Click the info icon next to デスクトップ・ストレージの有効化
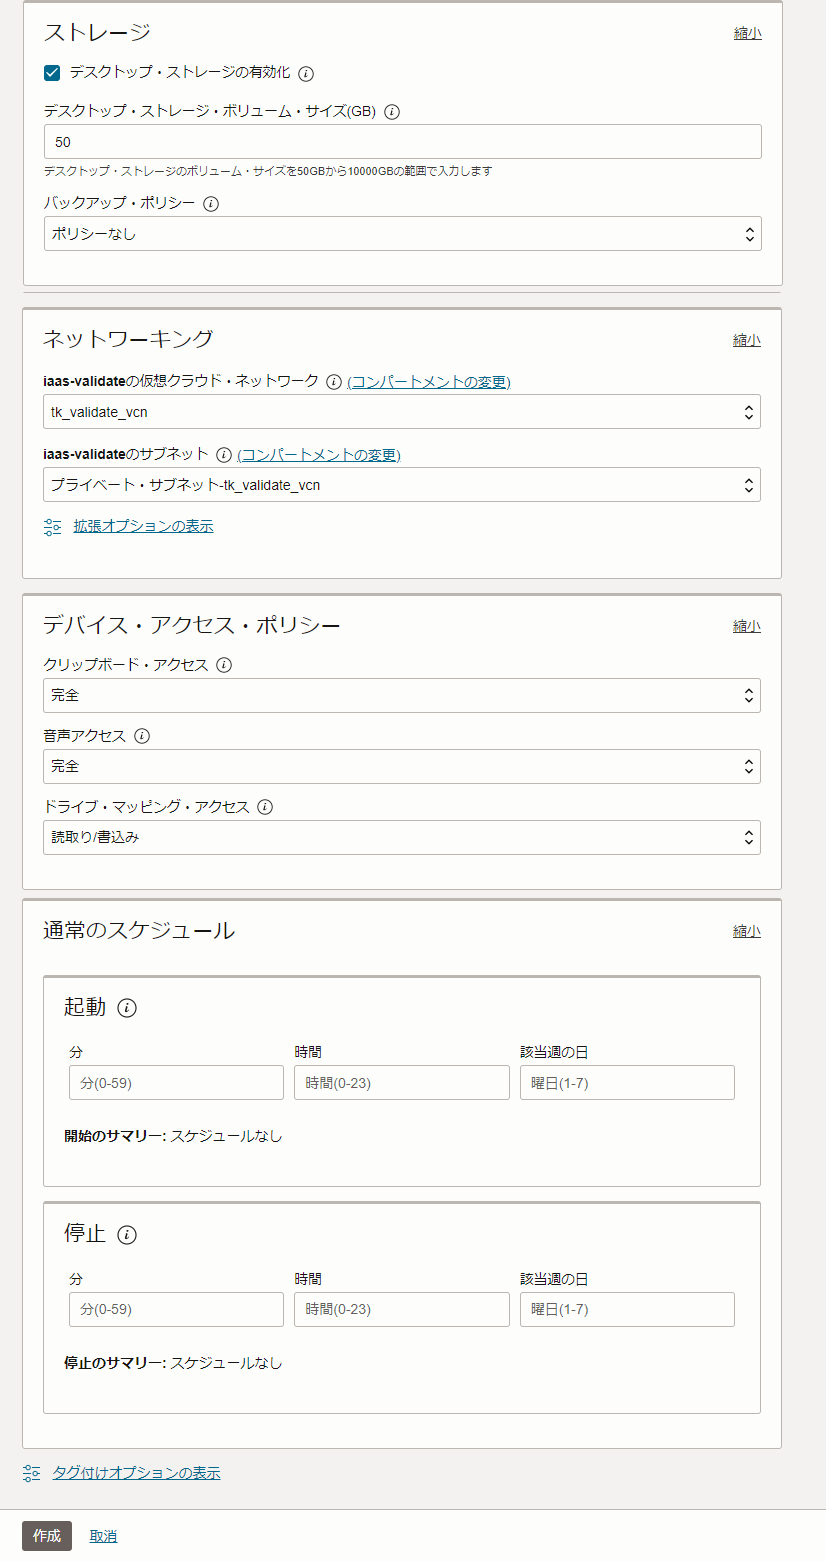This screenshot has height=1561, width=826. click(x=305, y=73)
